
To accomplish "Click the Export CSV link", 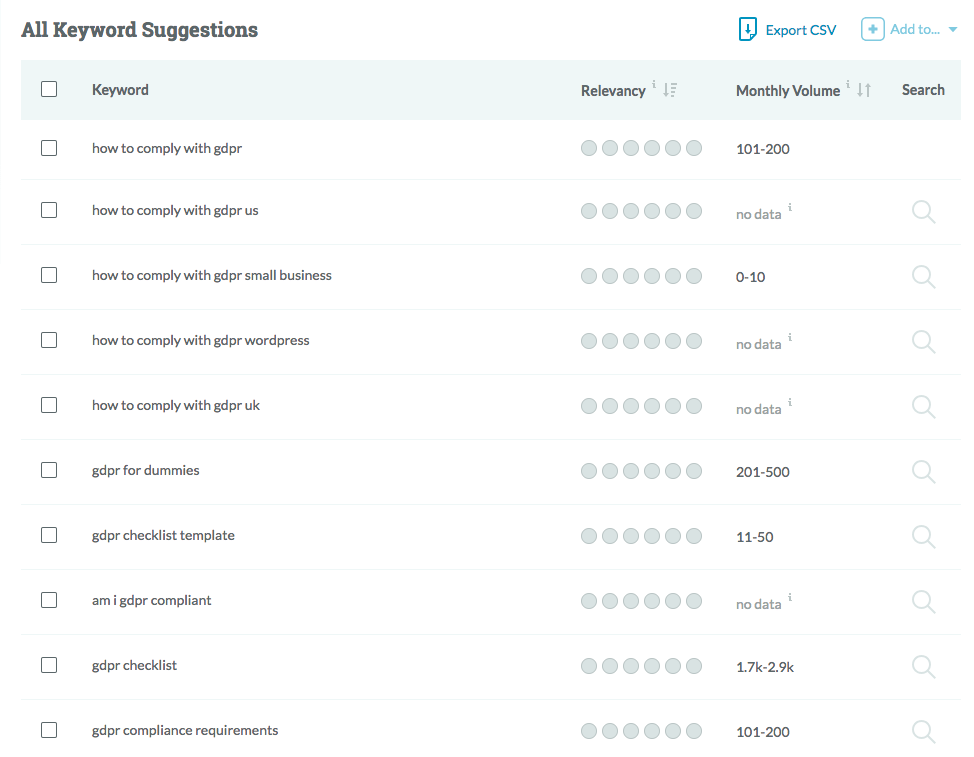I will pos(787,30).
